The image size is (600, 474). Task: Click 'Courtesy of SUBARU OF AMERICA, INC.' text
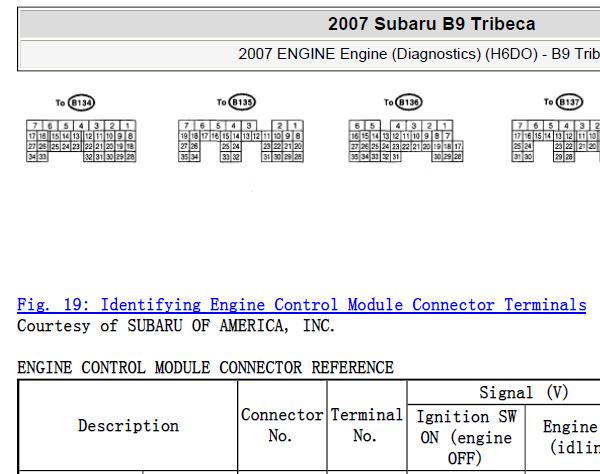click(x=176, y=326)
